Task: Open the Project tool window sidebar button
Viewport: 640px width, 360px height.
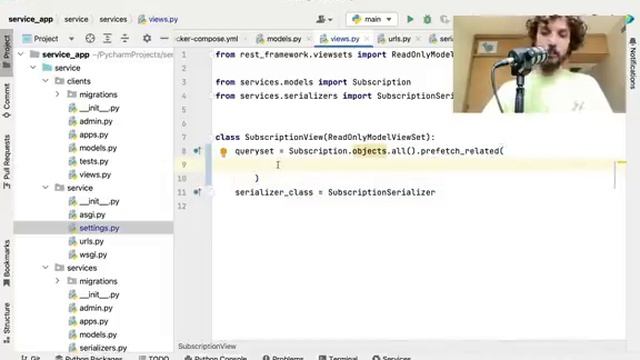Action: pyautogui.click(x=7, y=52)
